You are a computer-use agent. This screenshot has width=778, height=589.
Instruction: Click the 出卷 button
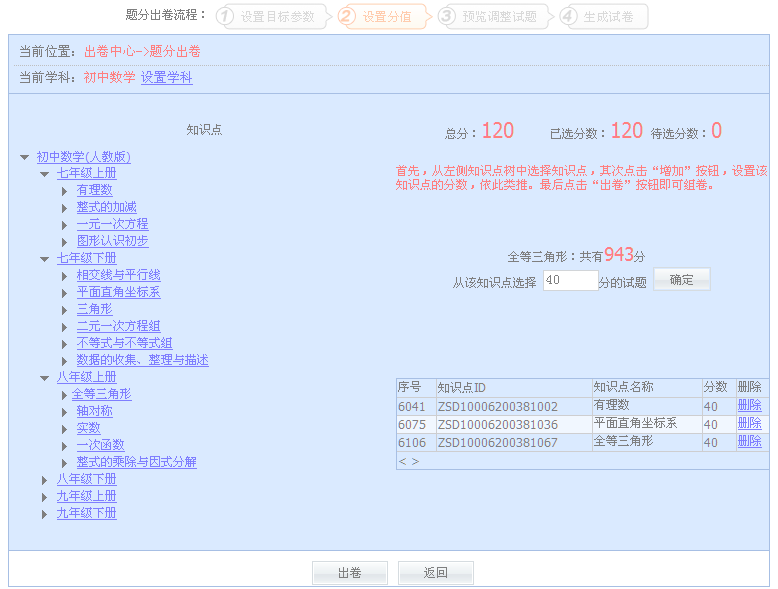[x=349, y=573]
